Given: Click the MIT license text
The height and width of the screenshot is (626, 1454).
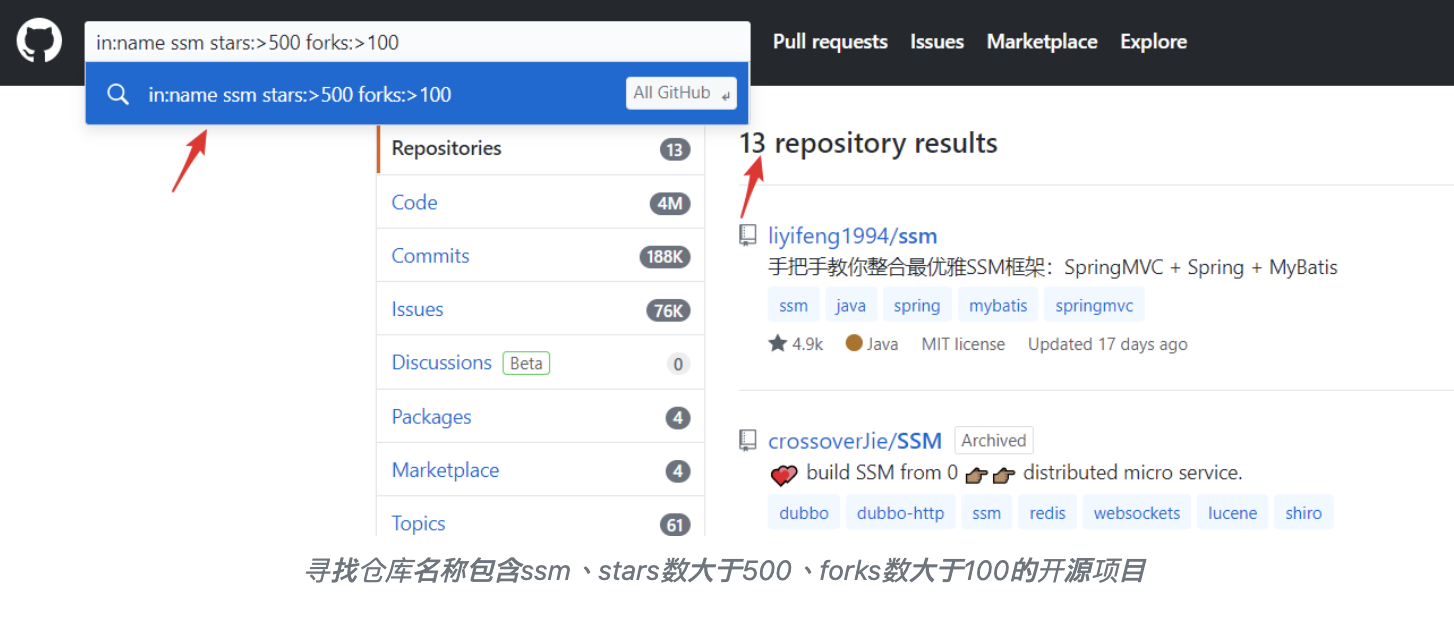Looking at the screenshot, I should (963, 344).
